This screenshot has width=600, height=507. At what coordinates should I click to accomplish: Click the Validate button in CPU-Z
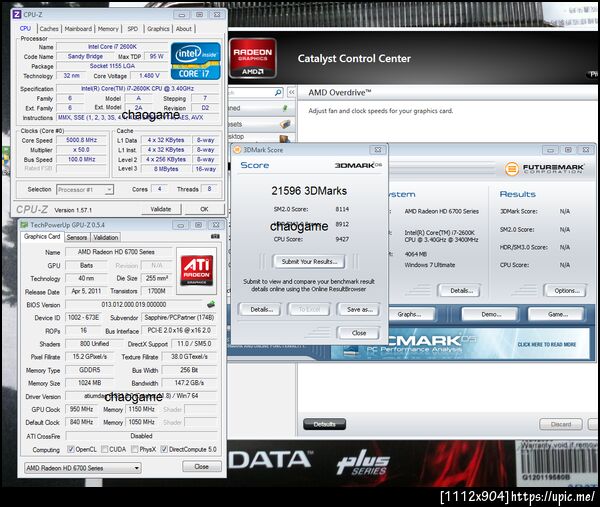(x=161, y=209)
